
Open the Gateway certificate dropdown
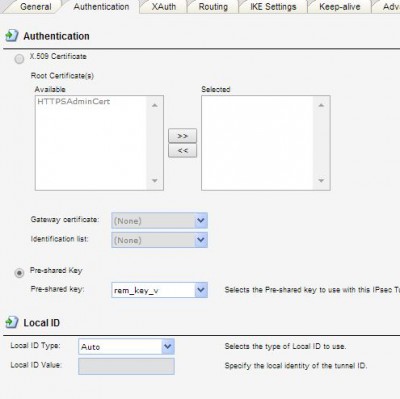[159, 221]
